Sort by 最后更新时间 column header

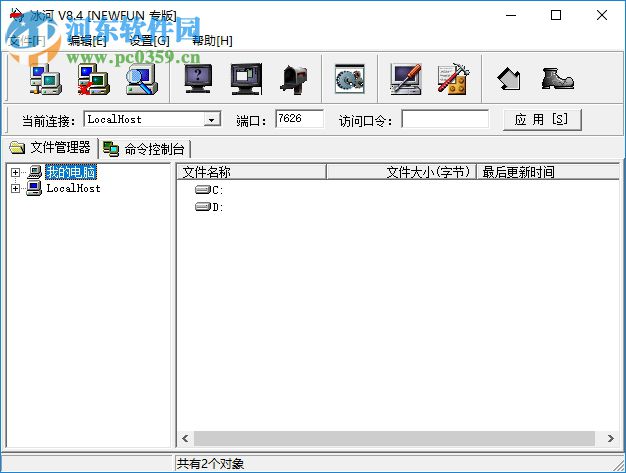pyautogui.click(x=548, y=172)
